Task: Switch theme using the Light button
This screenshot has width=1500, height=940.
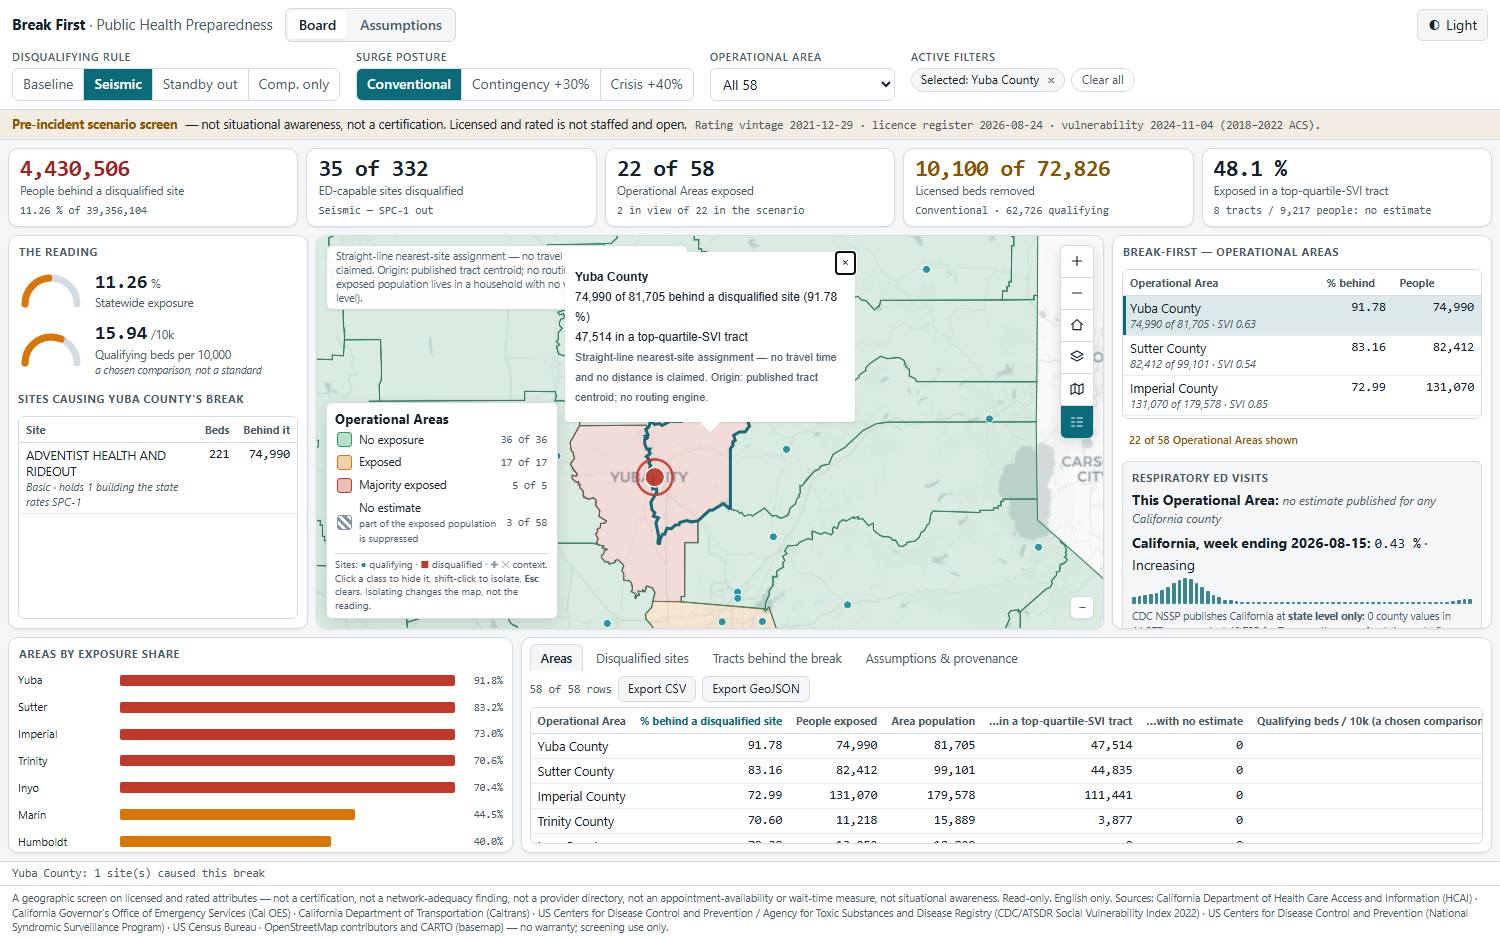Action: [x=1452, y=25]
